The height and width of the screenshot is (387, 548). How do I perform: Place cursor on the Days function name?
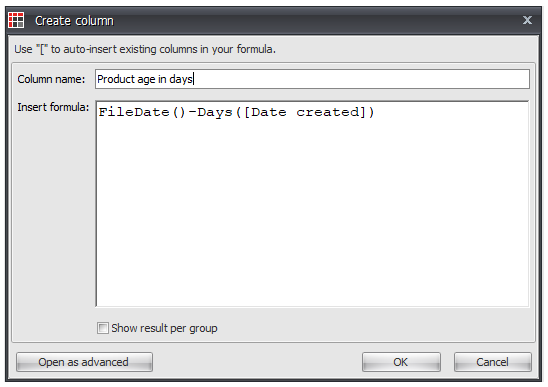pyautogui.click(x=215, y=113)
